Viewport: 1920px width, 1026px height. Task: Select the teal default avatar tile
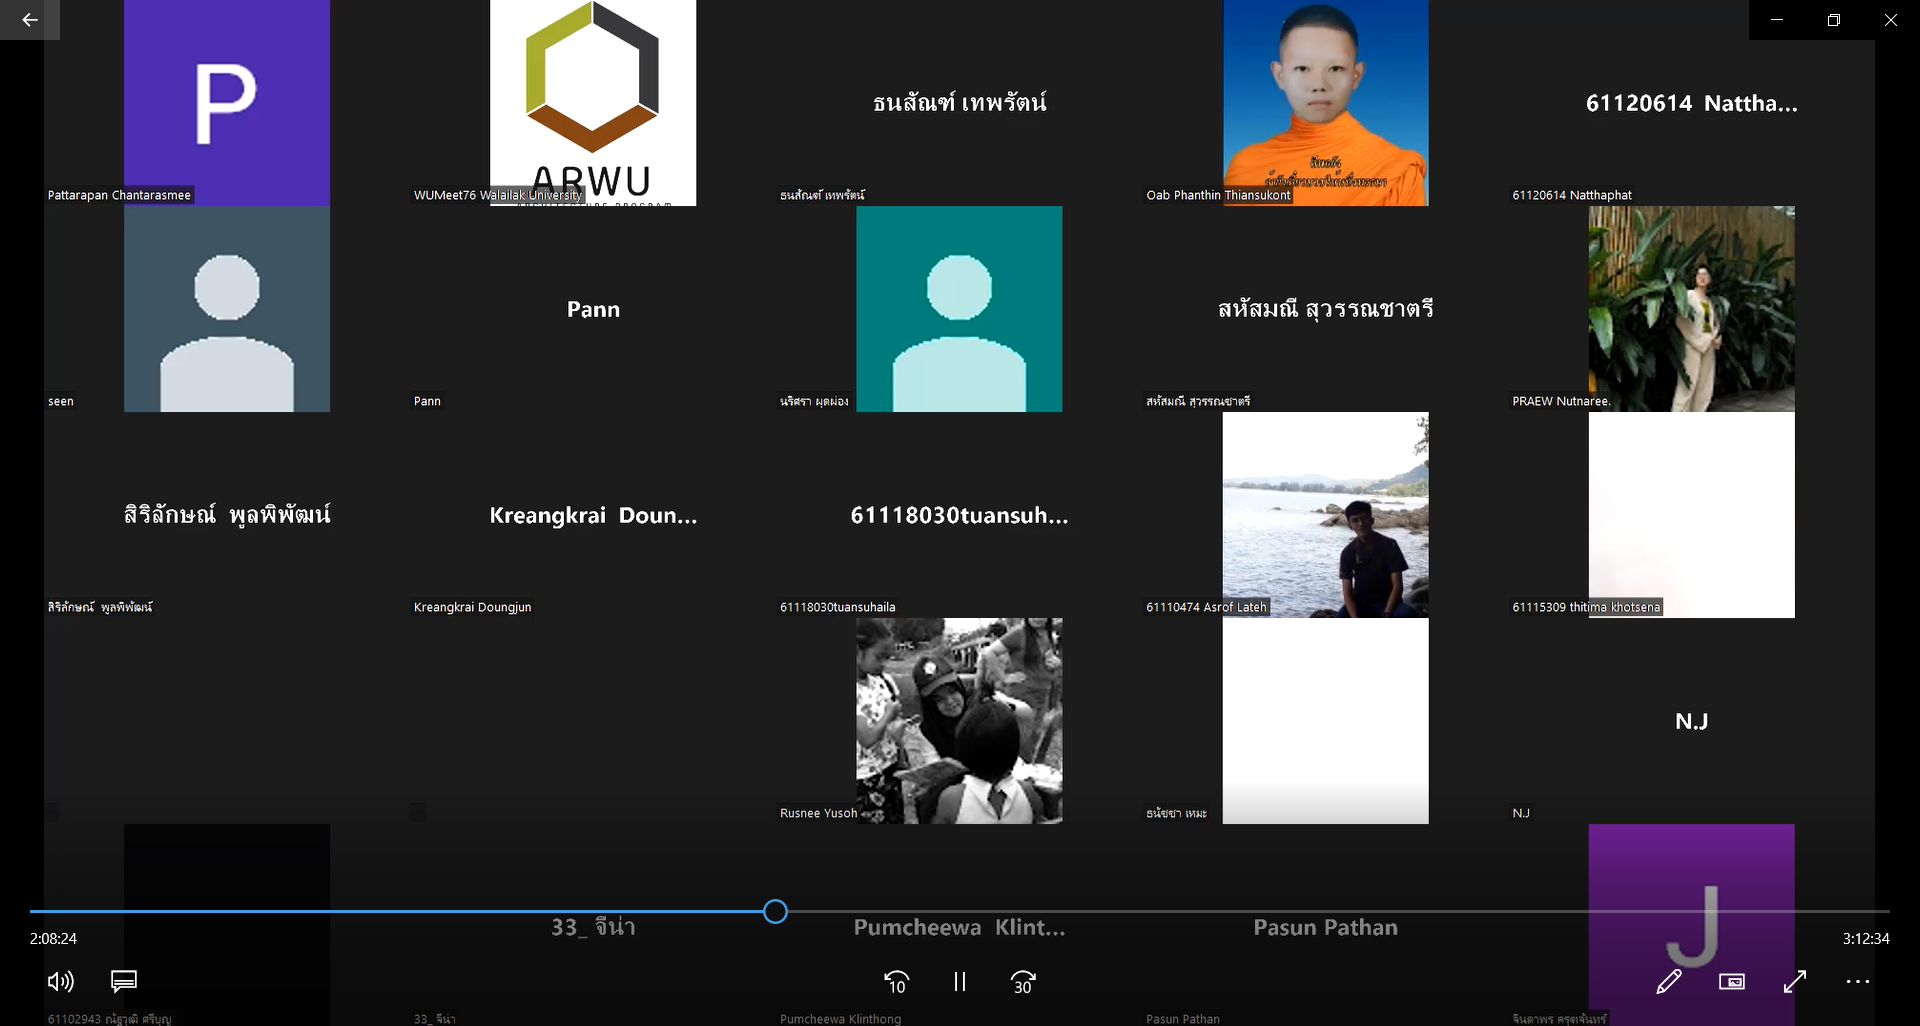[x=959, y=308]
